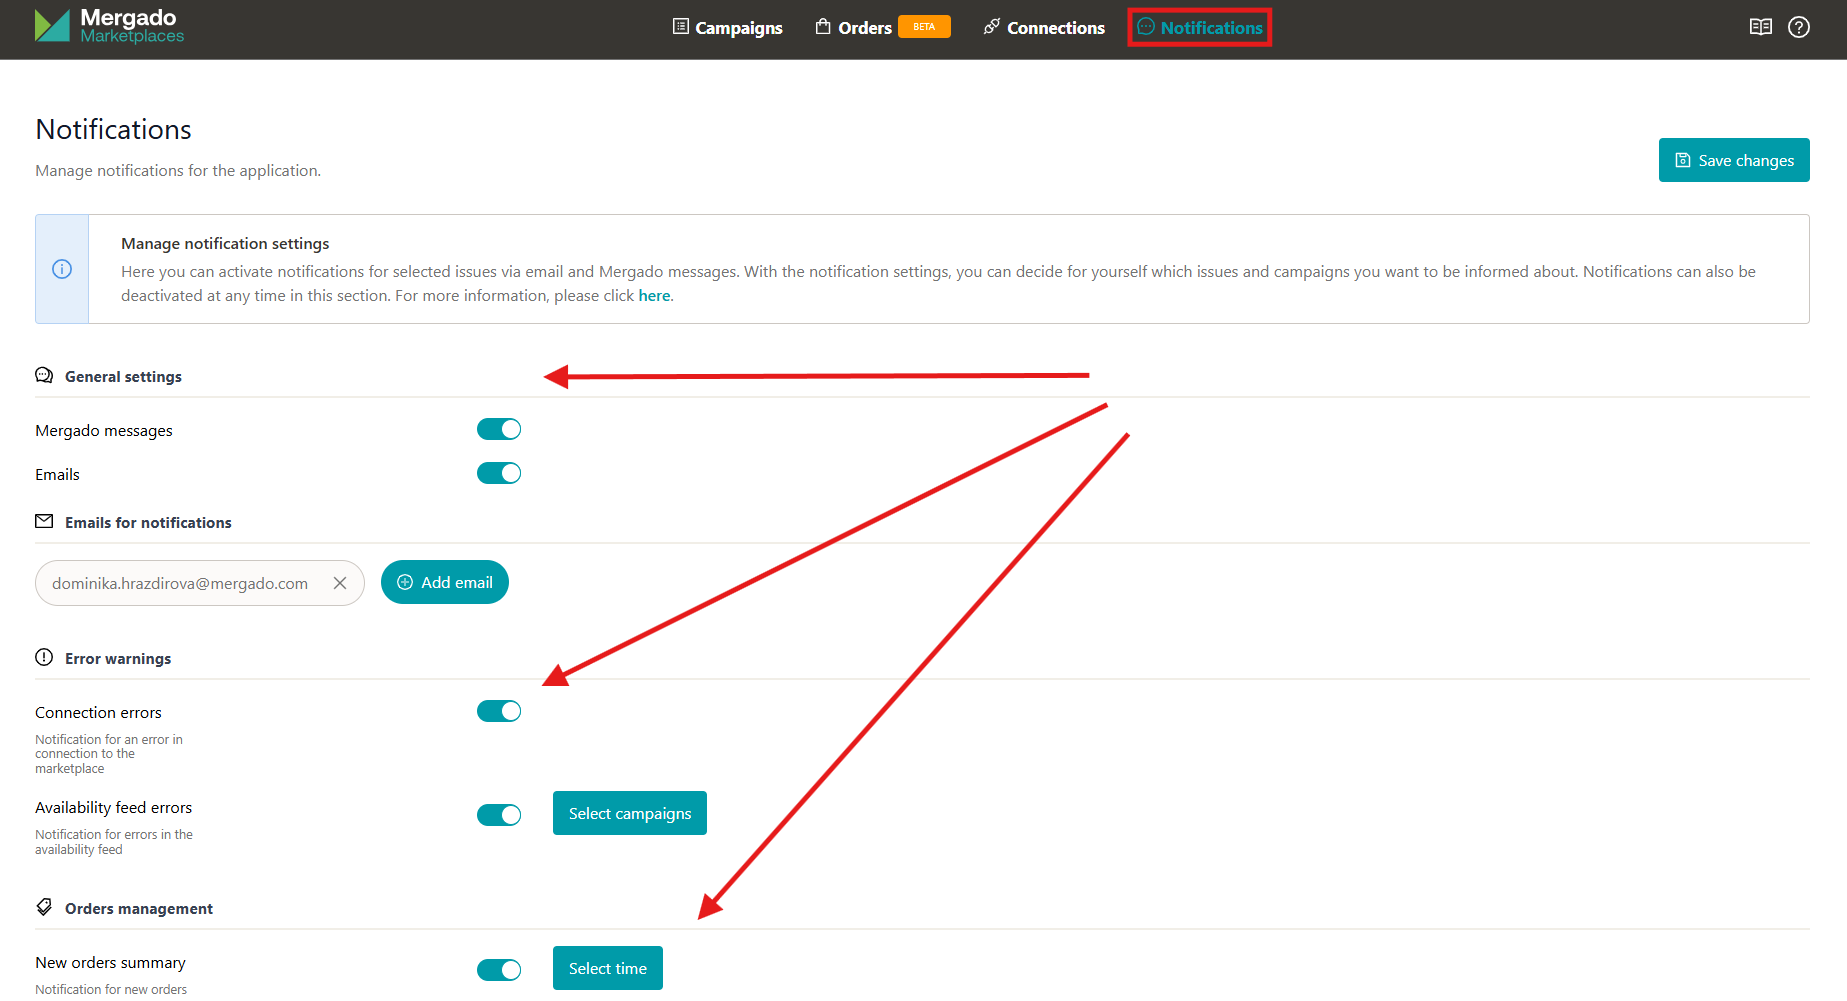The height and width of the screenshot is (1001, 1847).
Task: Click the Select time button
Action: (608, 968)
